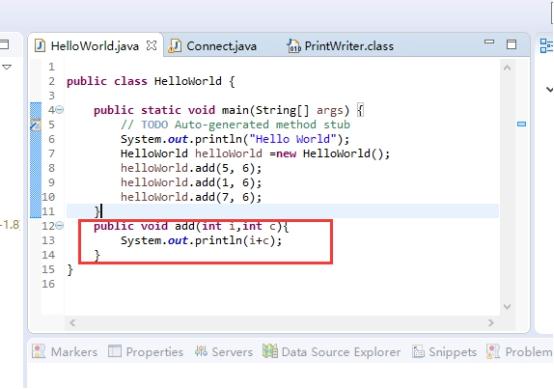Maximize the editor area
Viewport: 554px width, 389px height.
511,44
